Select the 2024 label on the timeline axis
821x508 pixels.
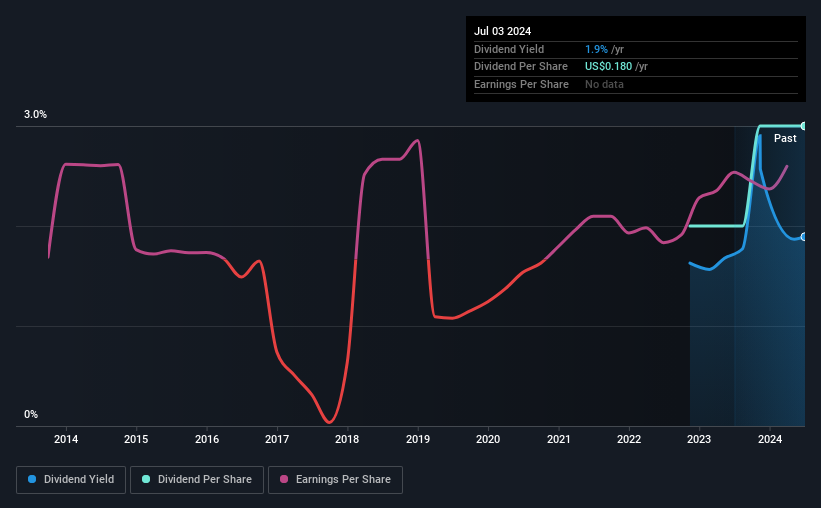(x=770, y=439)
